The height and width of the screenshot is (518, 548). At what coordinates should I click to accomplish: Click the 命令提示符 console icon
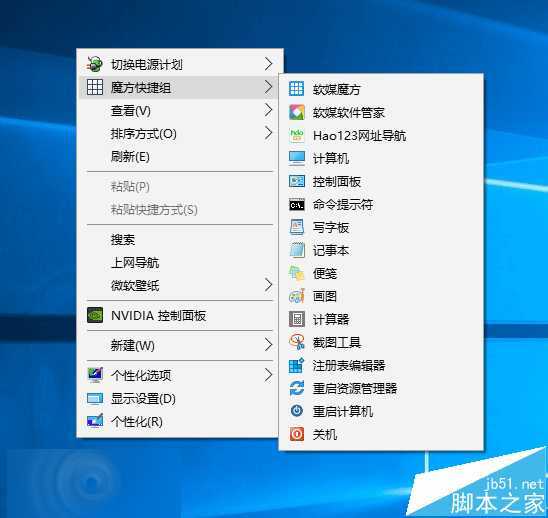point(296,205)
